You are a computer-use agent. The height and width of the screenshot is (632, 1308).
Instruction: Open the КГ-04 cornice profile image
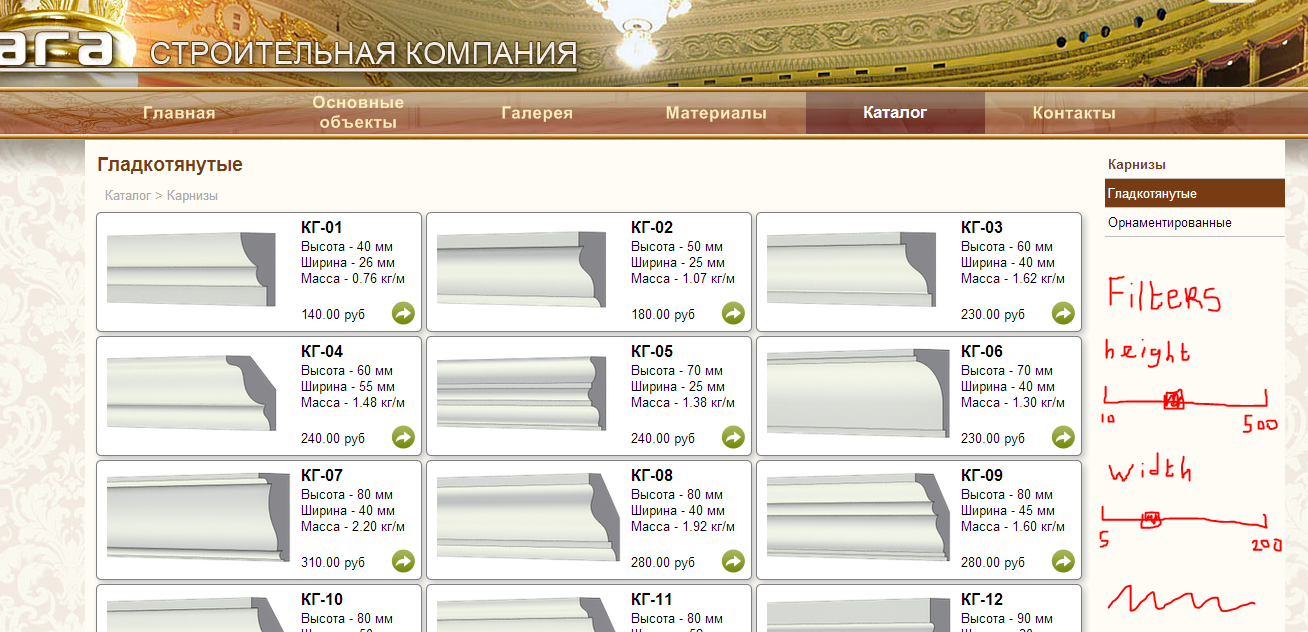pos(190,394)
